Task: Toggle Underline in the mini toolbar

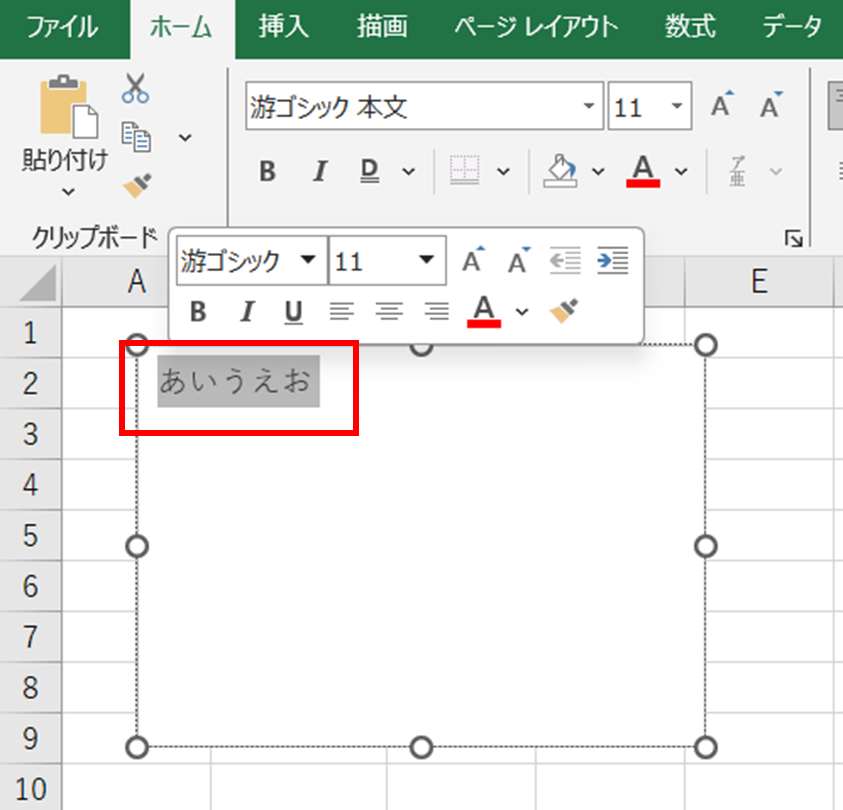Action: pos(293,312)
